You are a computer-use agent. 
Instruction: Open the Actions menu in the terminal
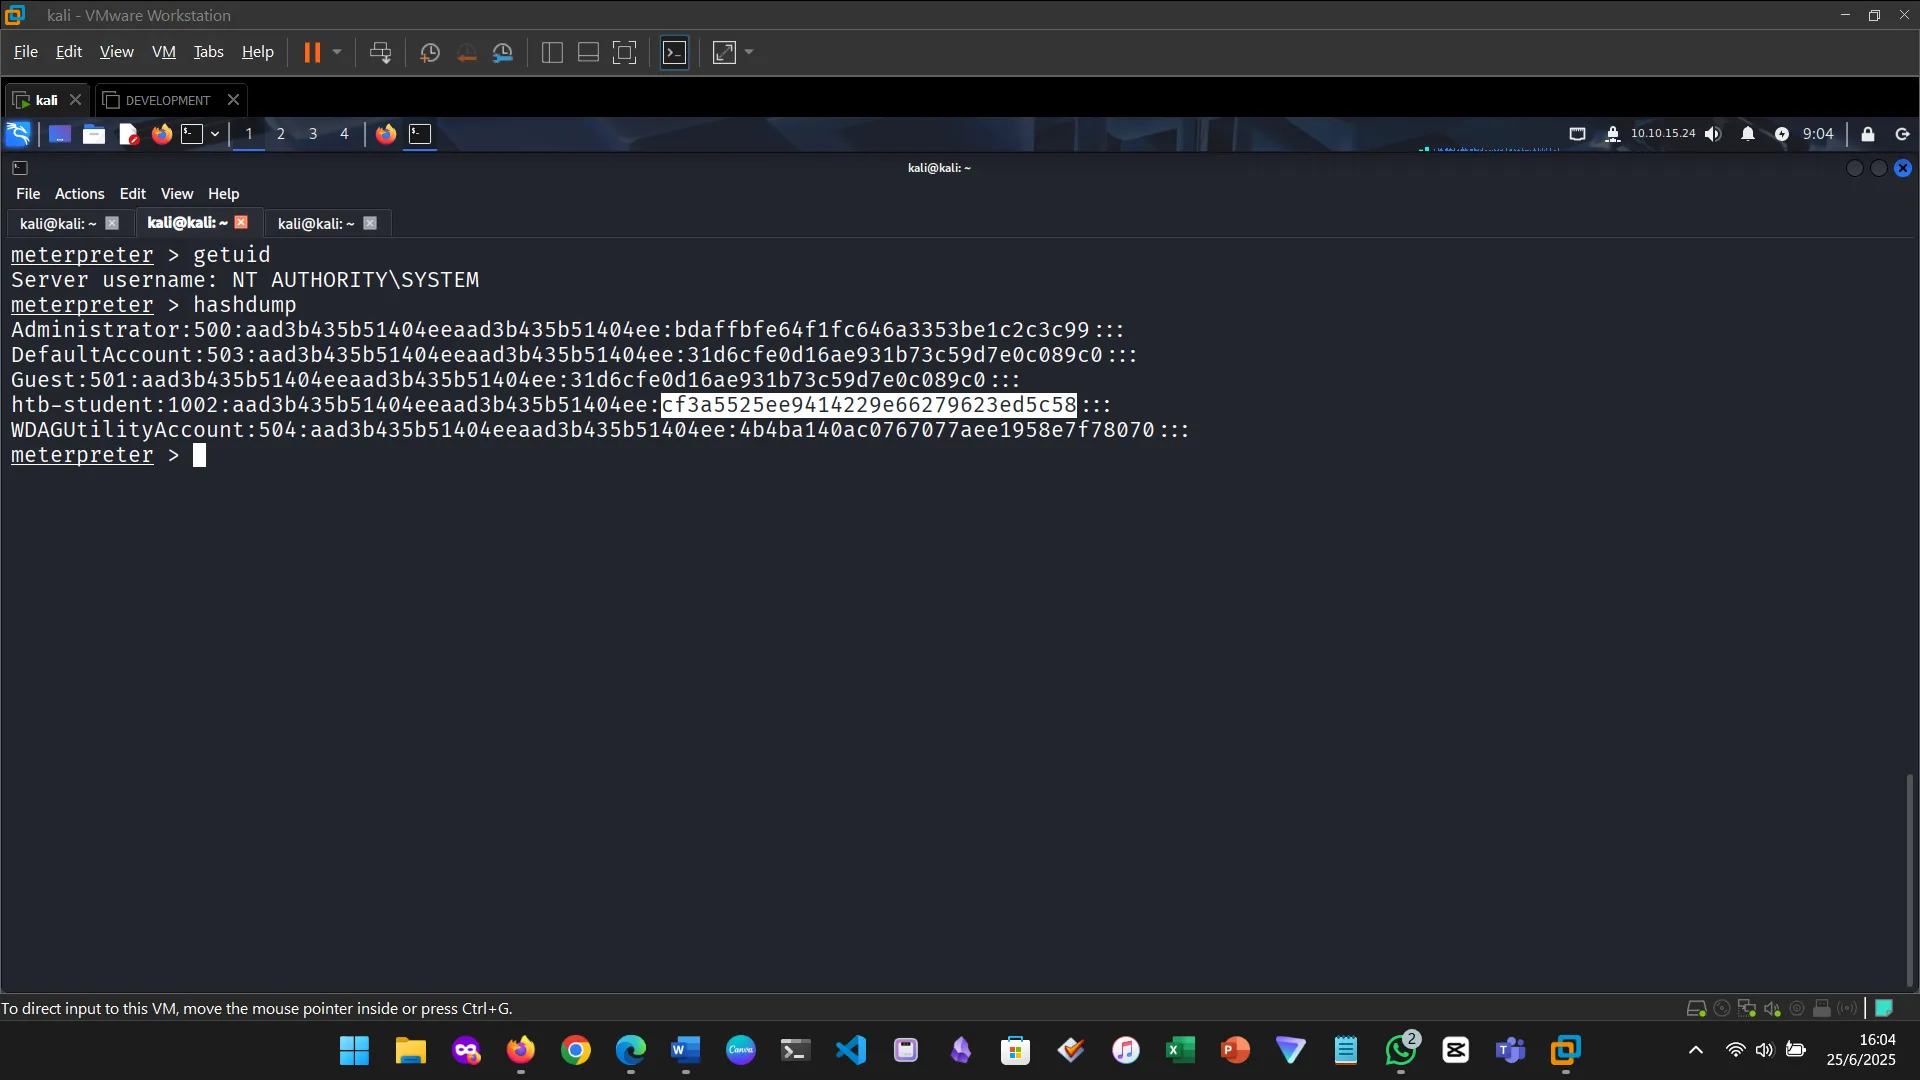[79, 193]
